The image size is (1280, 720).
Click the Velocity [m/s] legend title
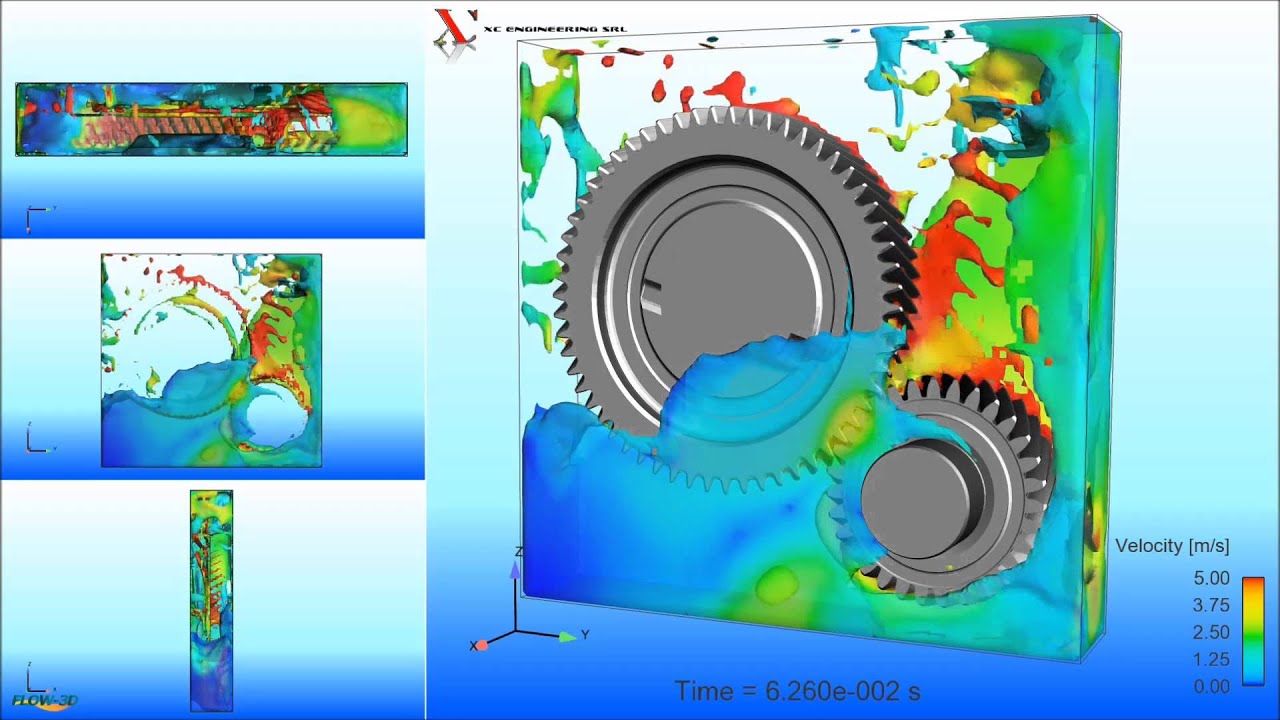click(1172, 546)
